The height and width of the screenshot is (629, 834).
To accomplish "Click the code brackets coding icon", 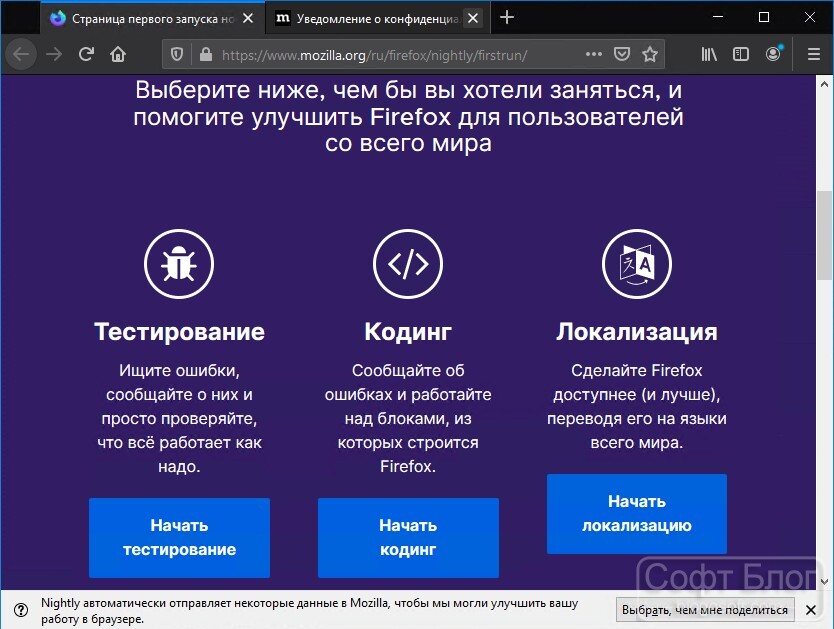I will pyautogui.click(x=408, y=264).
